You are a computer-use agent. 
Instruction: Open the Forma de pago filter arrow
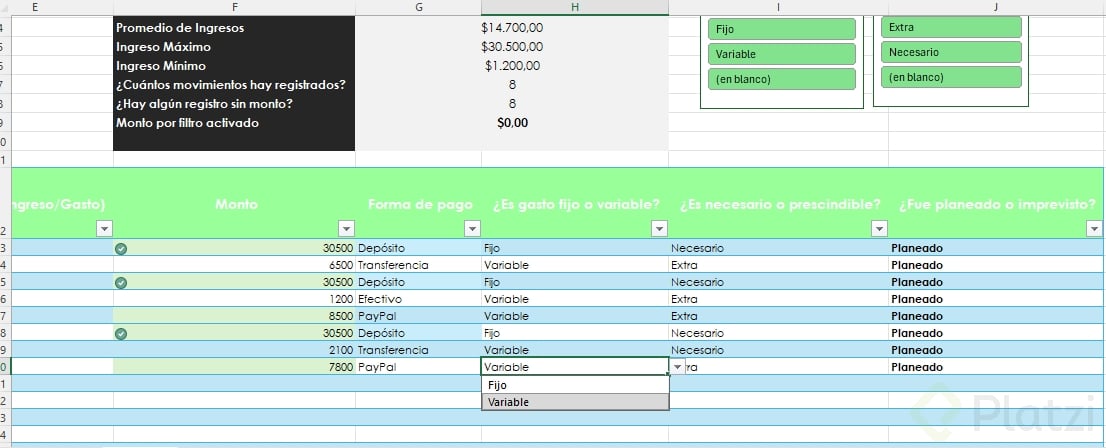pos(473,229)
